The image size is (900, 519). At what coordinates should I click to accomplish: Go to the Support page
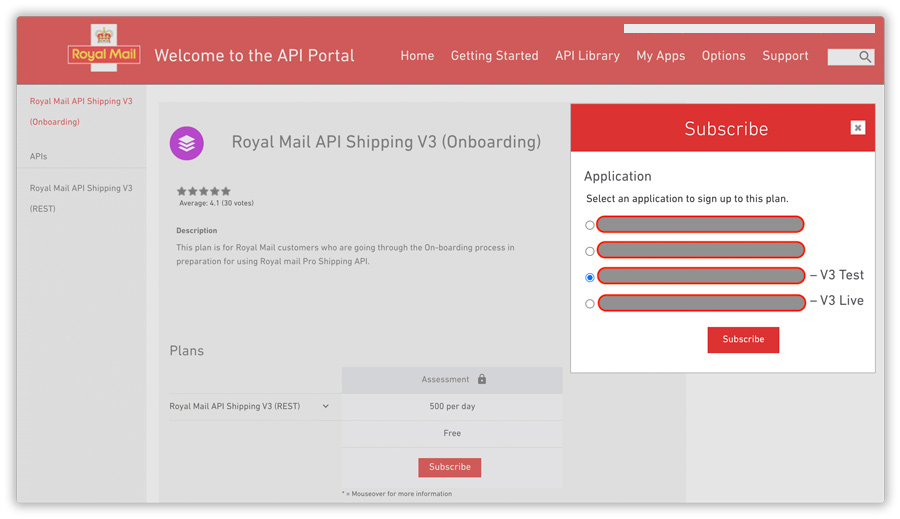point(785,56)
